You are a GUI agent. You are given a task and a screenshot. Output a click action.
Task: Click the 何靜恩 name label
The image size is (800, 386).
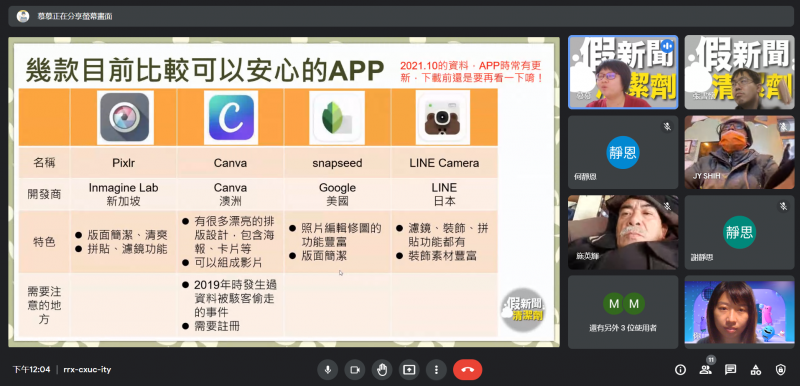pyautogui.click(x=585, y=177)
